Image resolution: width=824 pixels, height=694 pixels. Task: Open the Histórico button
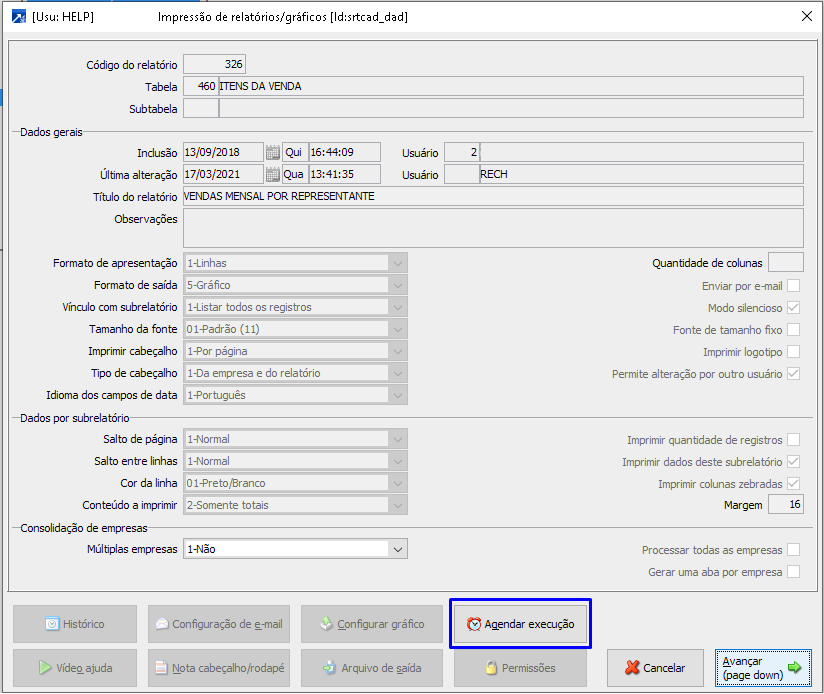pos(75,624)
